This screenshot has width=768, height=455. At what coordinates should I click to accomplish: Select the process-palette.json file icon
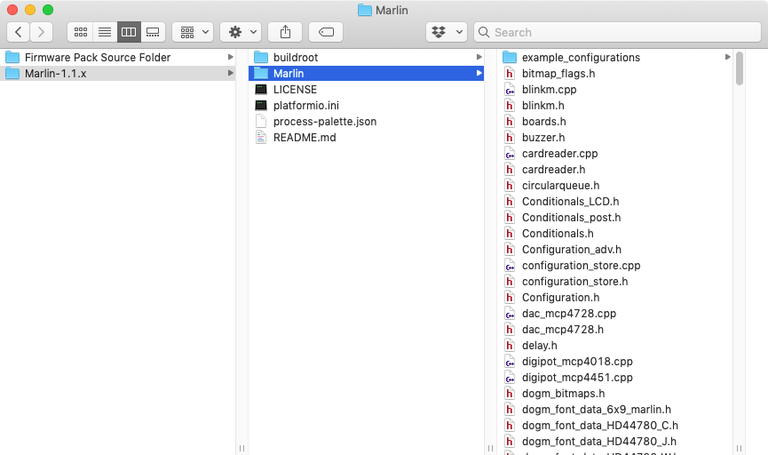pyautogui.click(x=261, y=121)
